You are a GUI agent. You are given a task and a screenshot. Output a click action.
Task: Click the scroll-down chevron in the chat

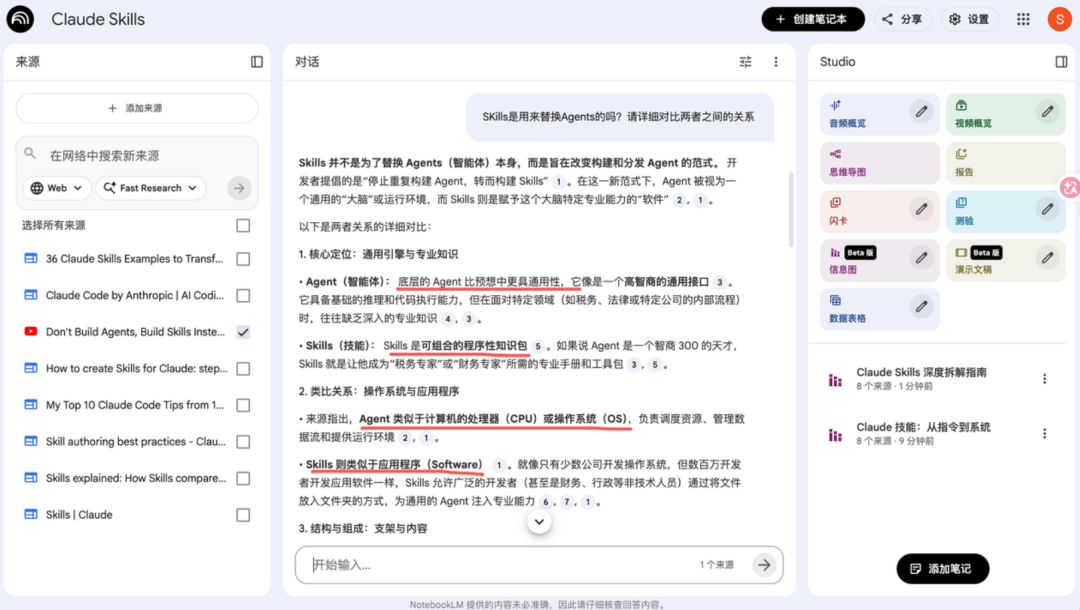(539, 522)
